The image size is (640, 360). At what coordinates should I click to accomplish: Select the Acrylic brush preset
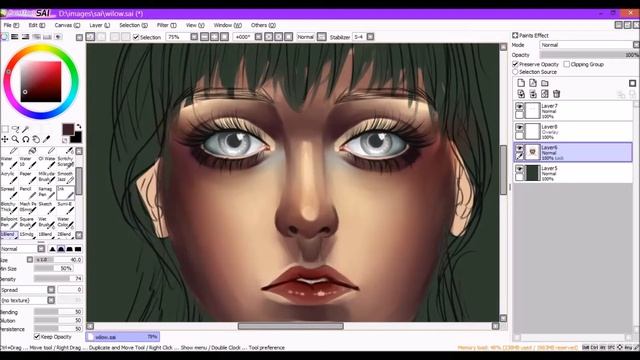tap(9, 177)
